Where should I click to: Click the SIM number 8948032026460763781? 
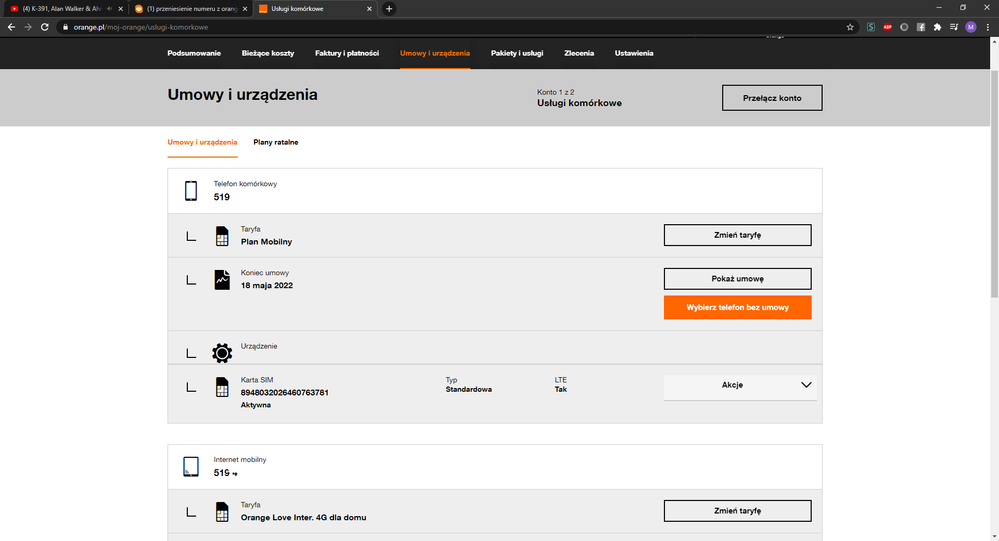coord(284,393)
